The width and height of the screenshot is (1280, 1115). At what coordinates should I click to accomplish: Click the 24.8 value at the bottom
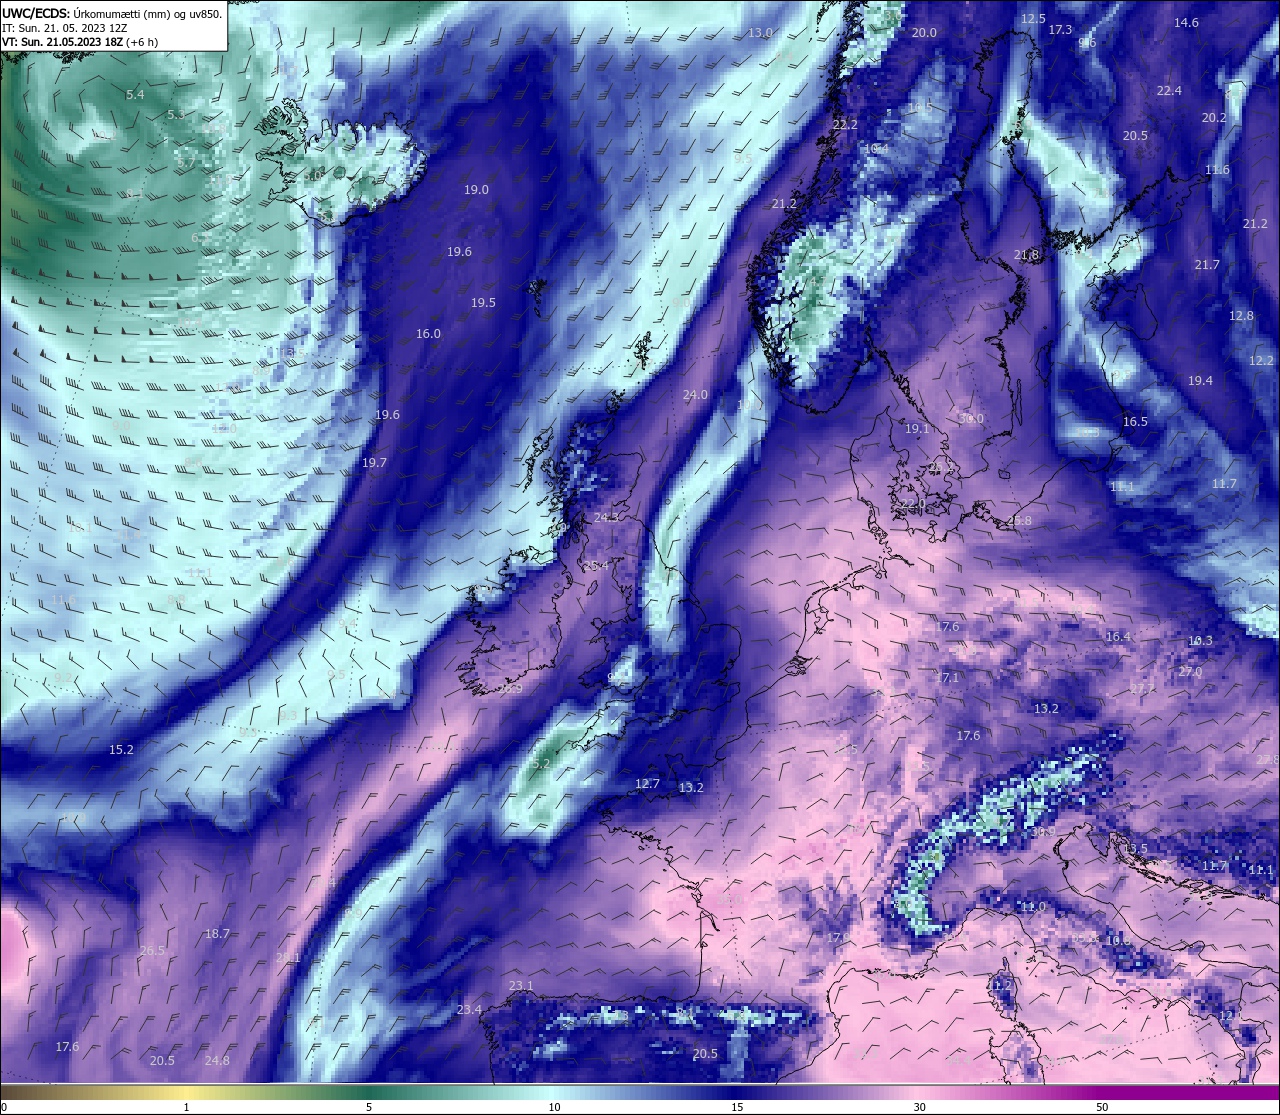click(217, 1060)
